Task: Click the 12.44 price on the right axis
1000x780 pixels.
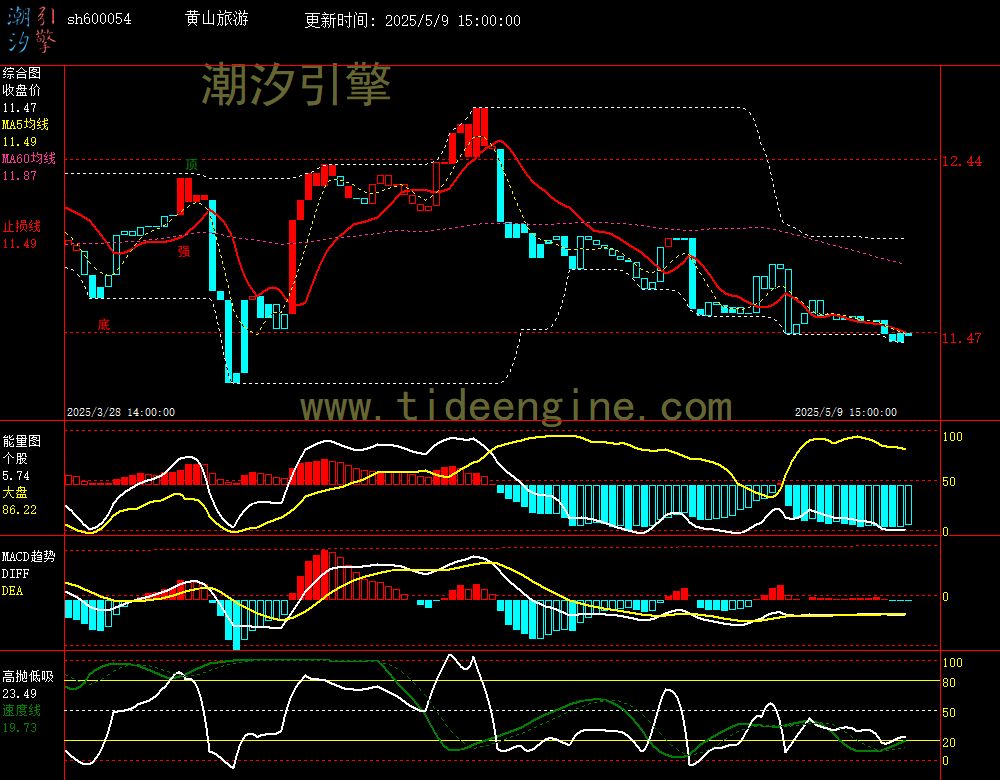Action: [962, 161]
